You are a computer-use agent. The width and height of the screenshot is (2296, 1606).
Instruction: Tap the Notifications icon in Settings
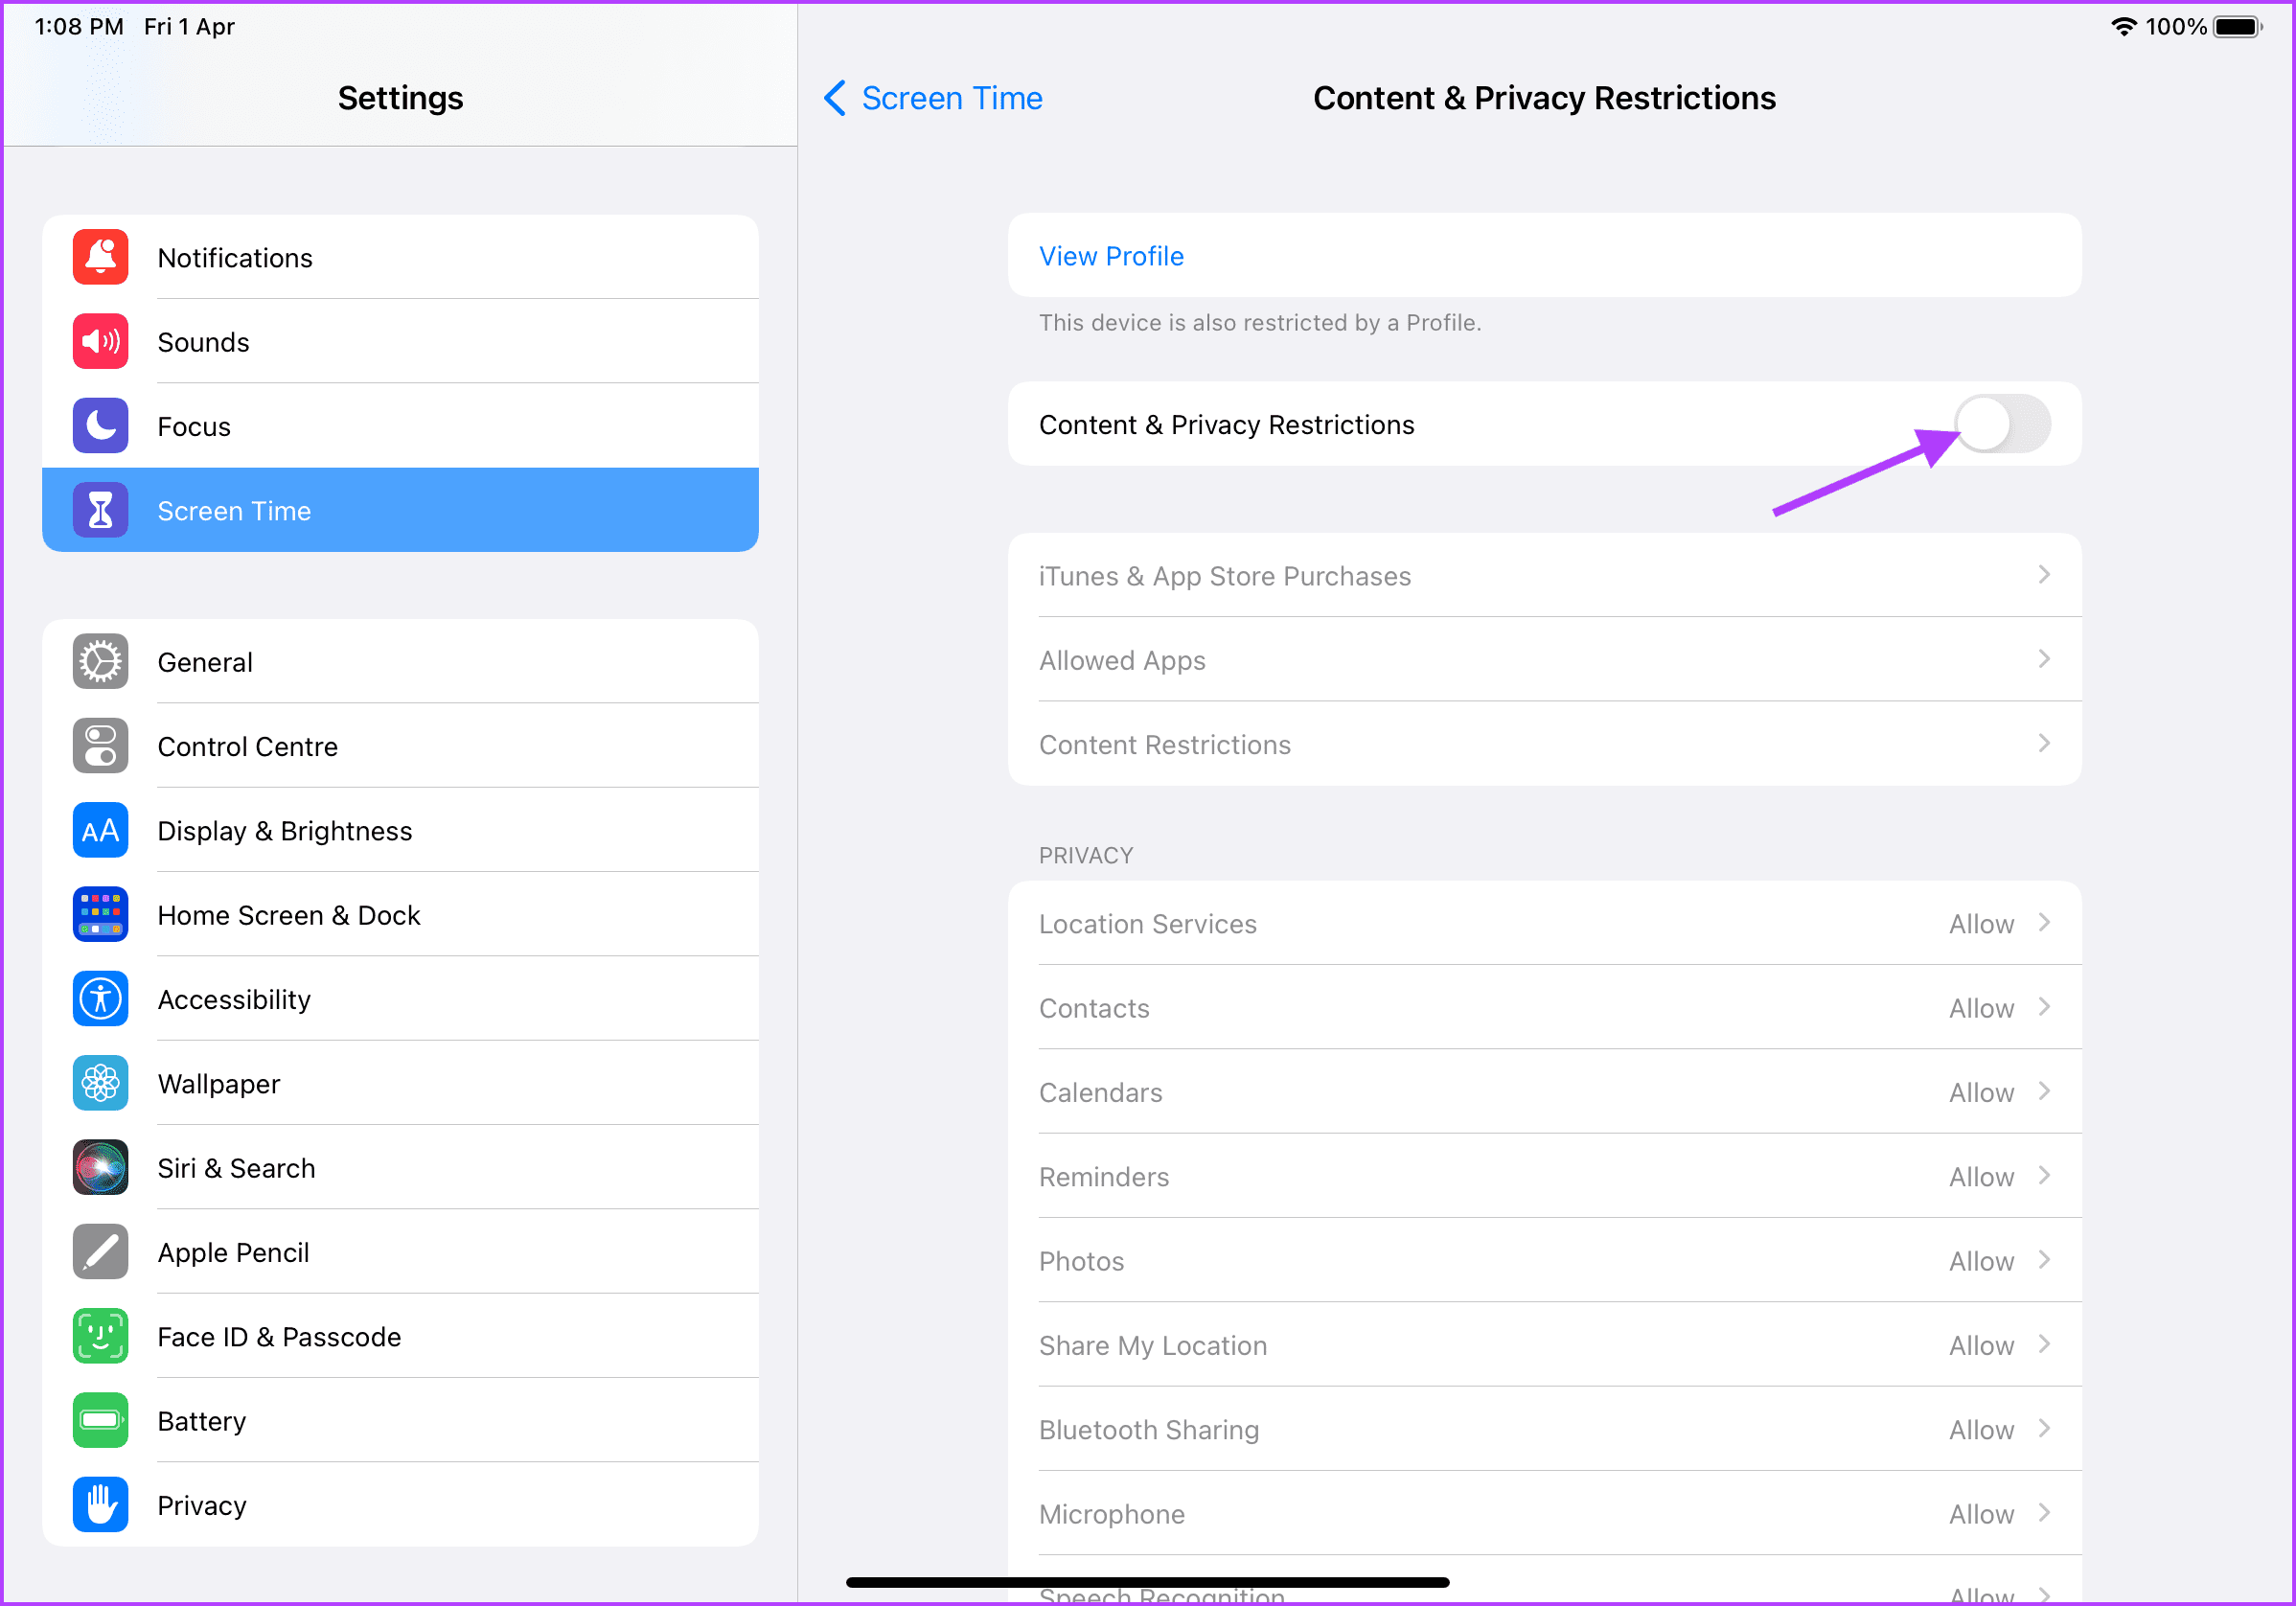[x=100, y=258]
